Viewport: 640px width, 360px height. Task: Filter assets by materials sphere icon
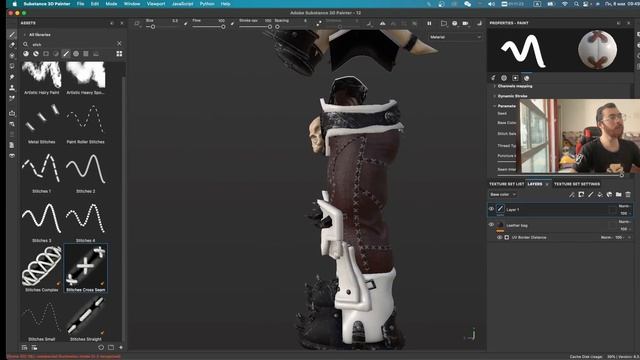(26, 54)
